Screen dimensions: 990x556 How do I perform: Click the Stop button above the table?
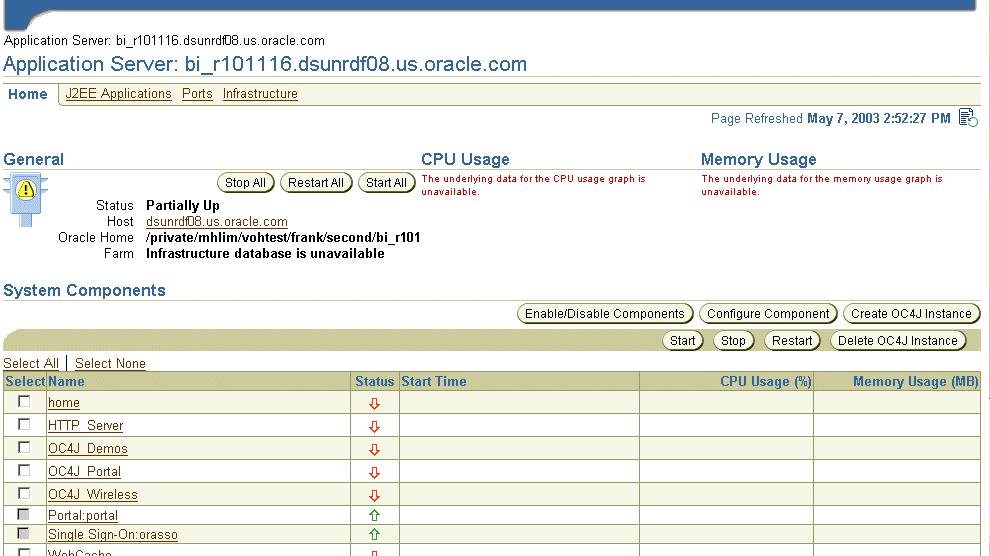733,341
